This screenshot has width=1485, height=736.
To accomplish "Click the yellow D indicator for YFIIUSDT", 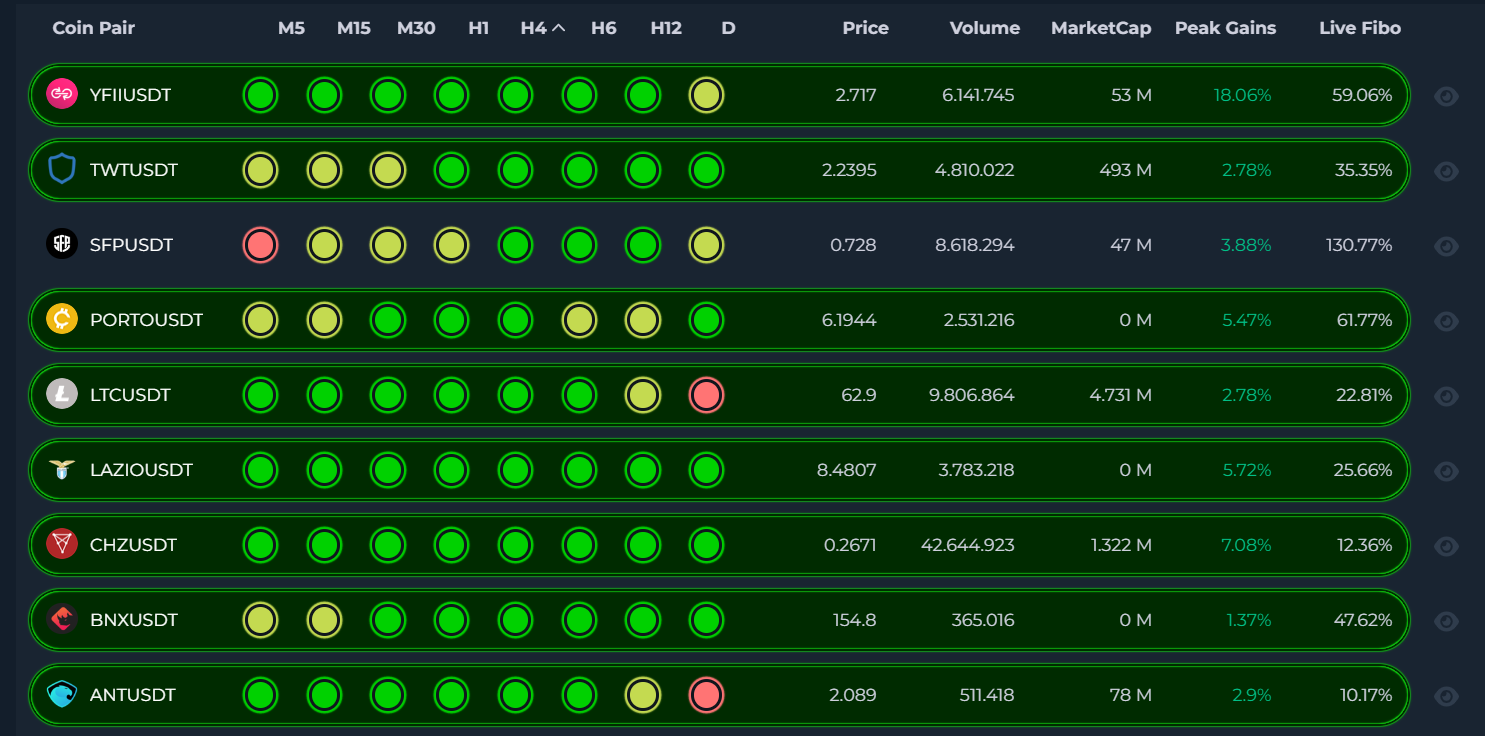I will pos(706,95).
